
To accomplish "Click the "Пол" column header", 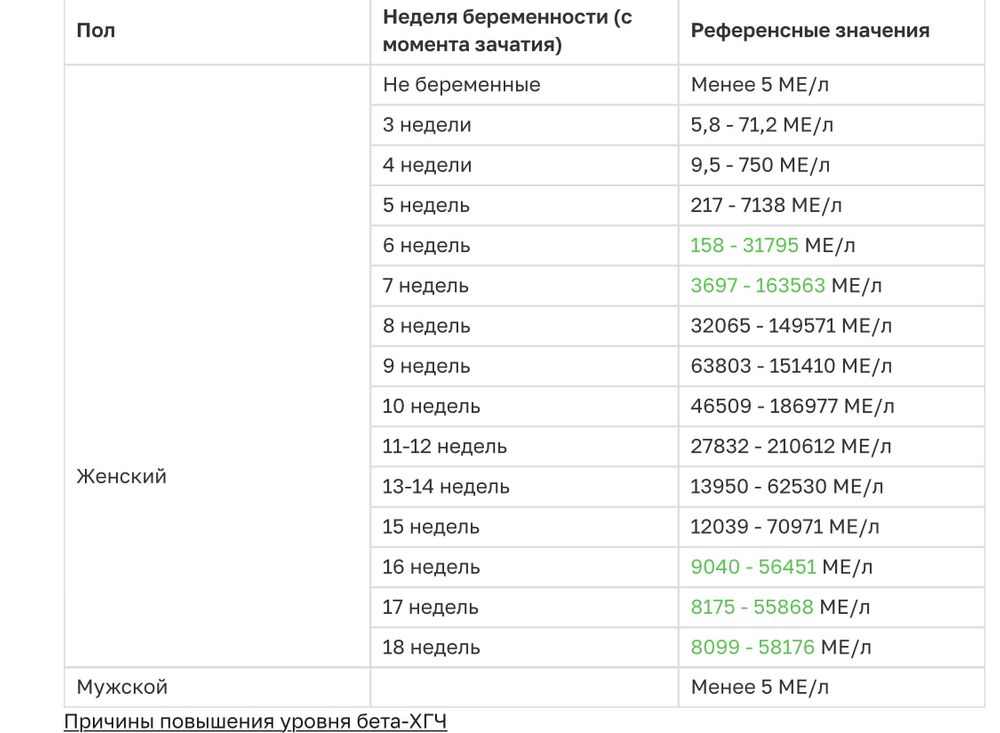I will pyautogui.click(x=96, y=30).
